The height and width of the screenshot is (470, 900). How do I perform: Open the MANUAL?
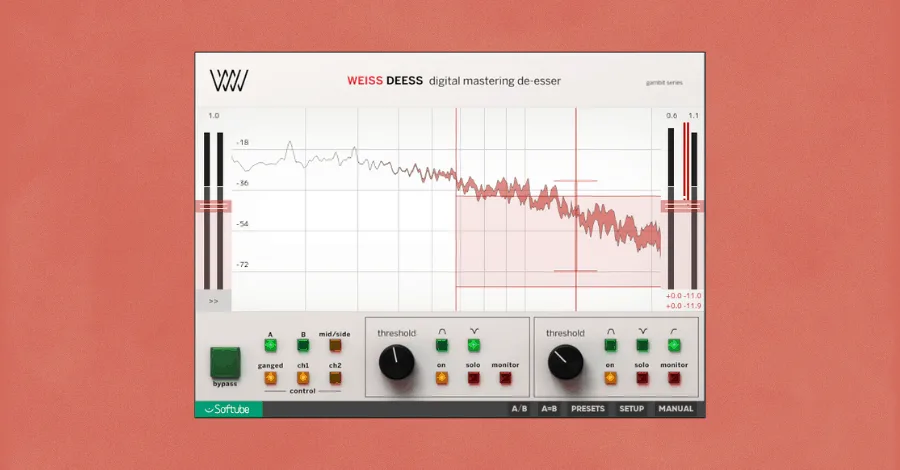tap(676, 409)
